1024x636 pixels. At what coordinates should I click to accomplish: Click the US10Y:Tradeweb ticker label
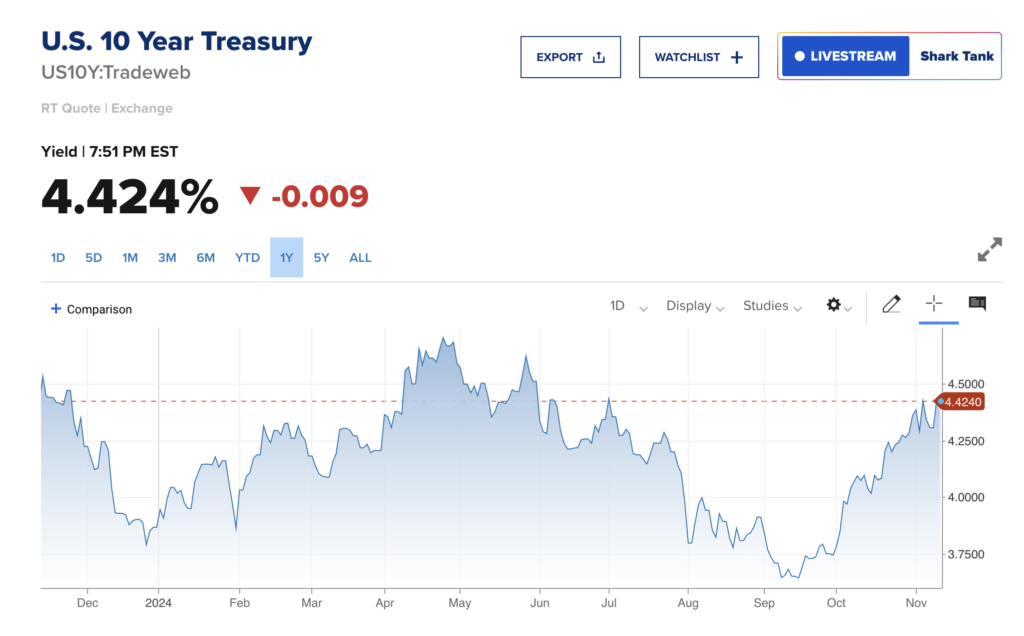click(115, 73)
